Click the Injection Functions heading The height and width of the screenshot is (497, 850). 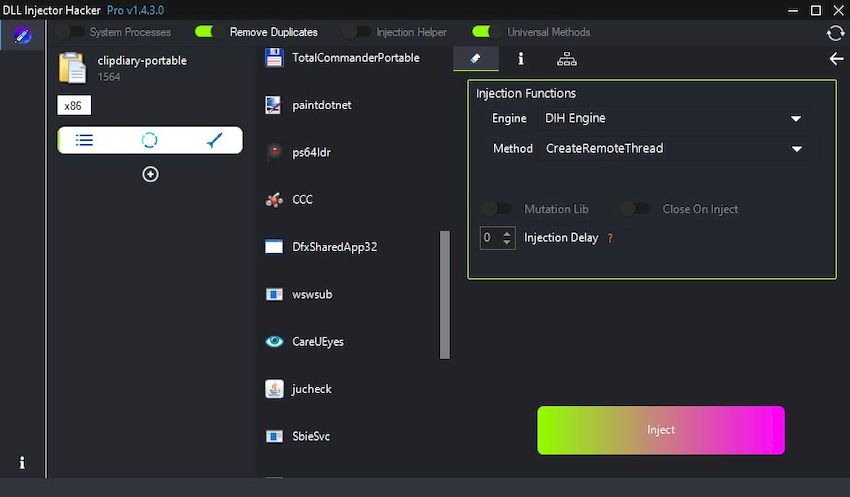point(526,93)
